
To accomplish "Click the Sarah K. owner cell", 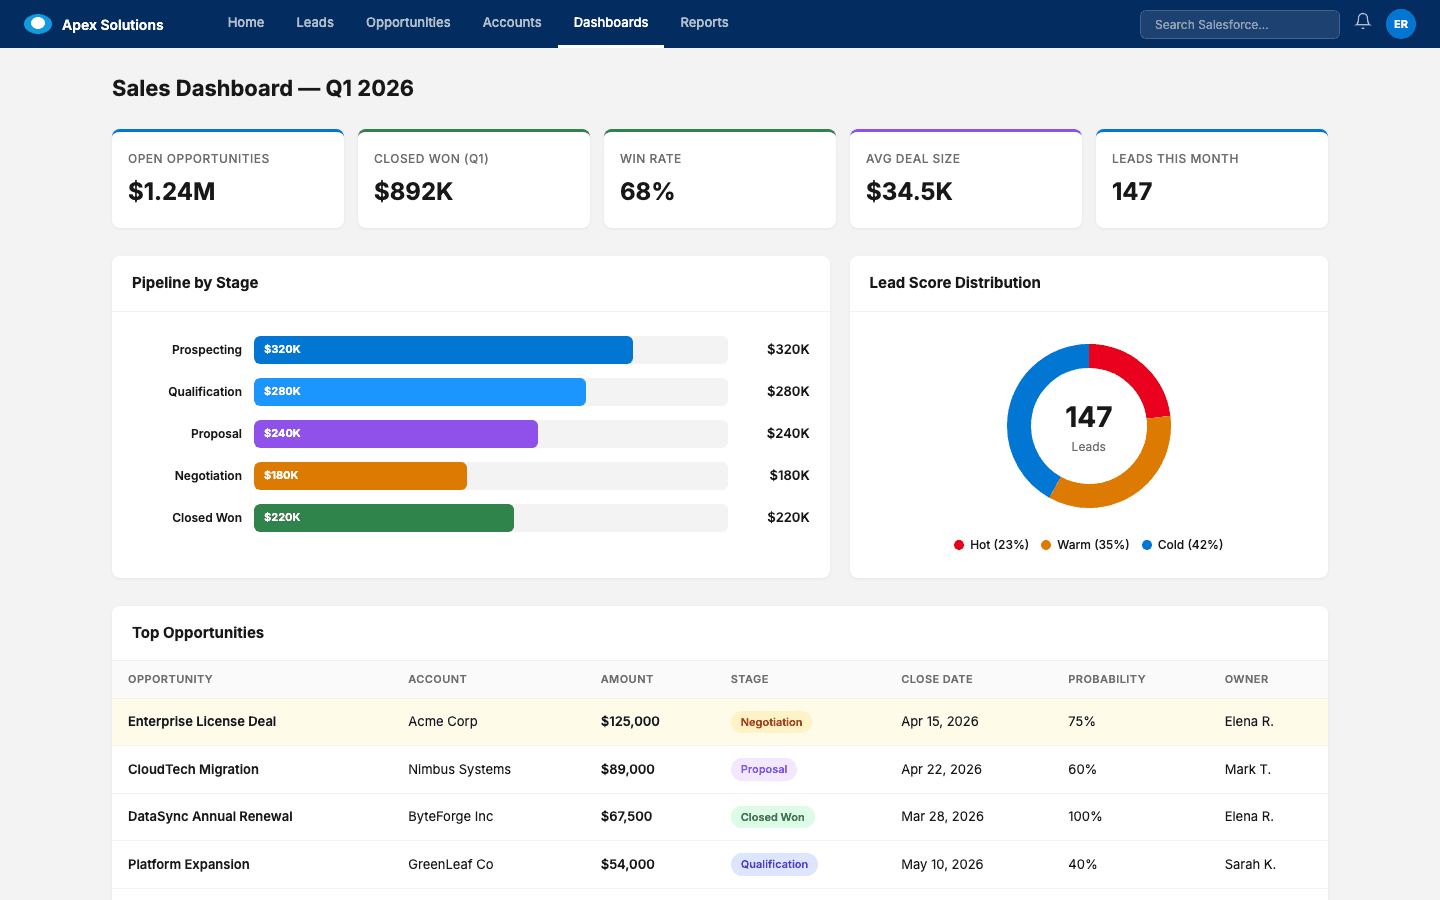I will pyautogui.click(x=1250, y=865).
